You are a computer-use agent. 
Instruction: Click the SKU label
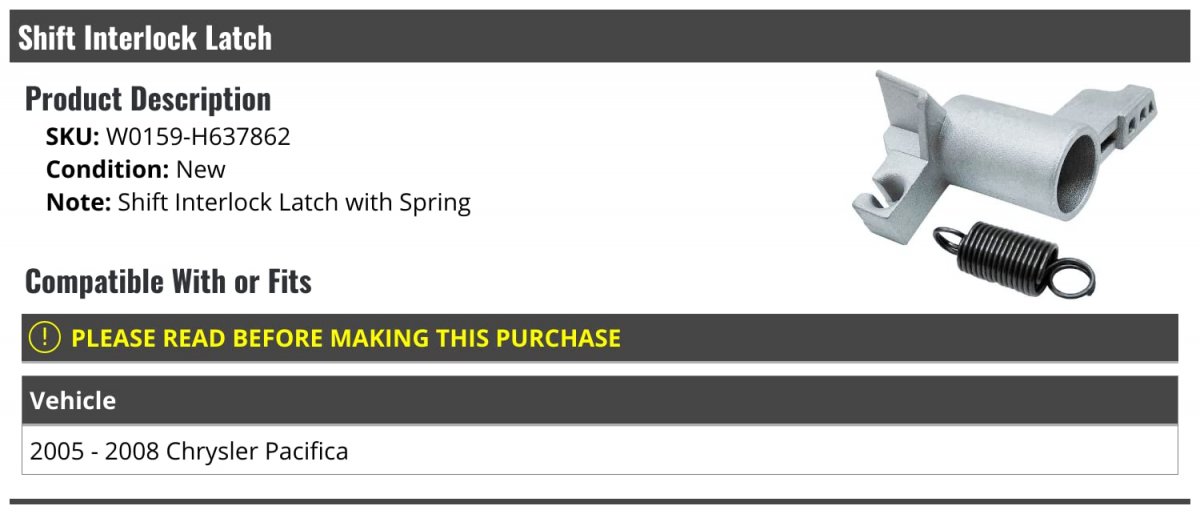(x=73, y=136)
